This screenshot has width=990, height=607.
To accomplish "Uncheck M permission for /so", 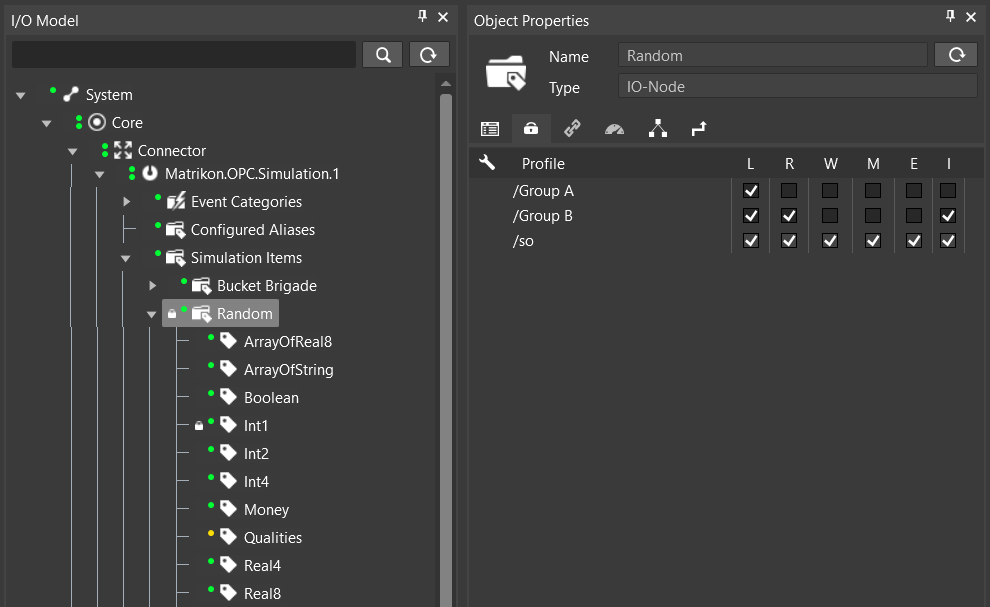I will click(x=873, y=241).
